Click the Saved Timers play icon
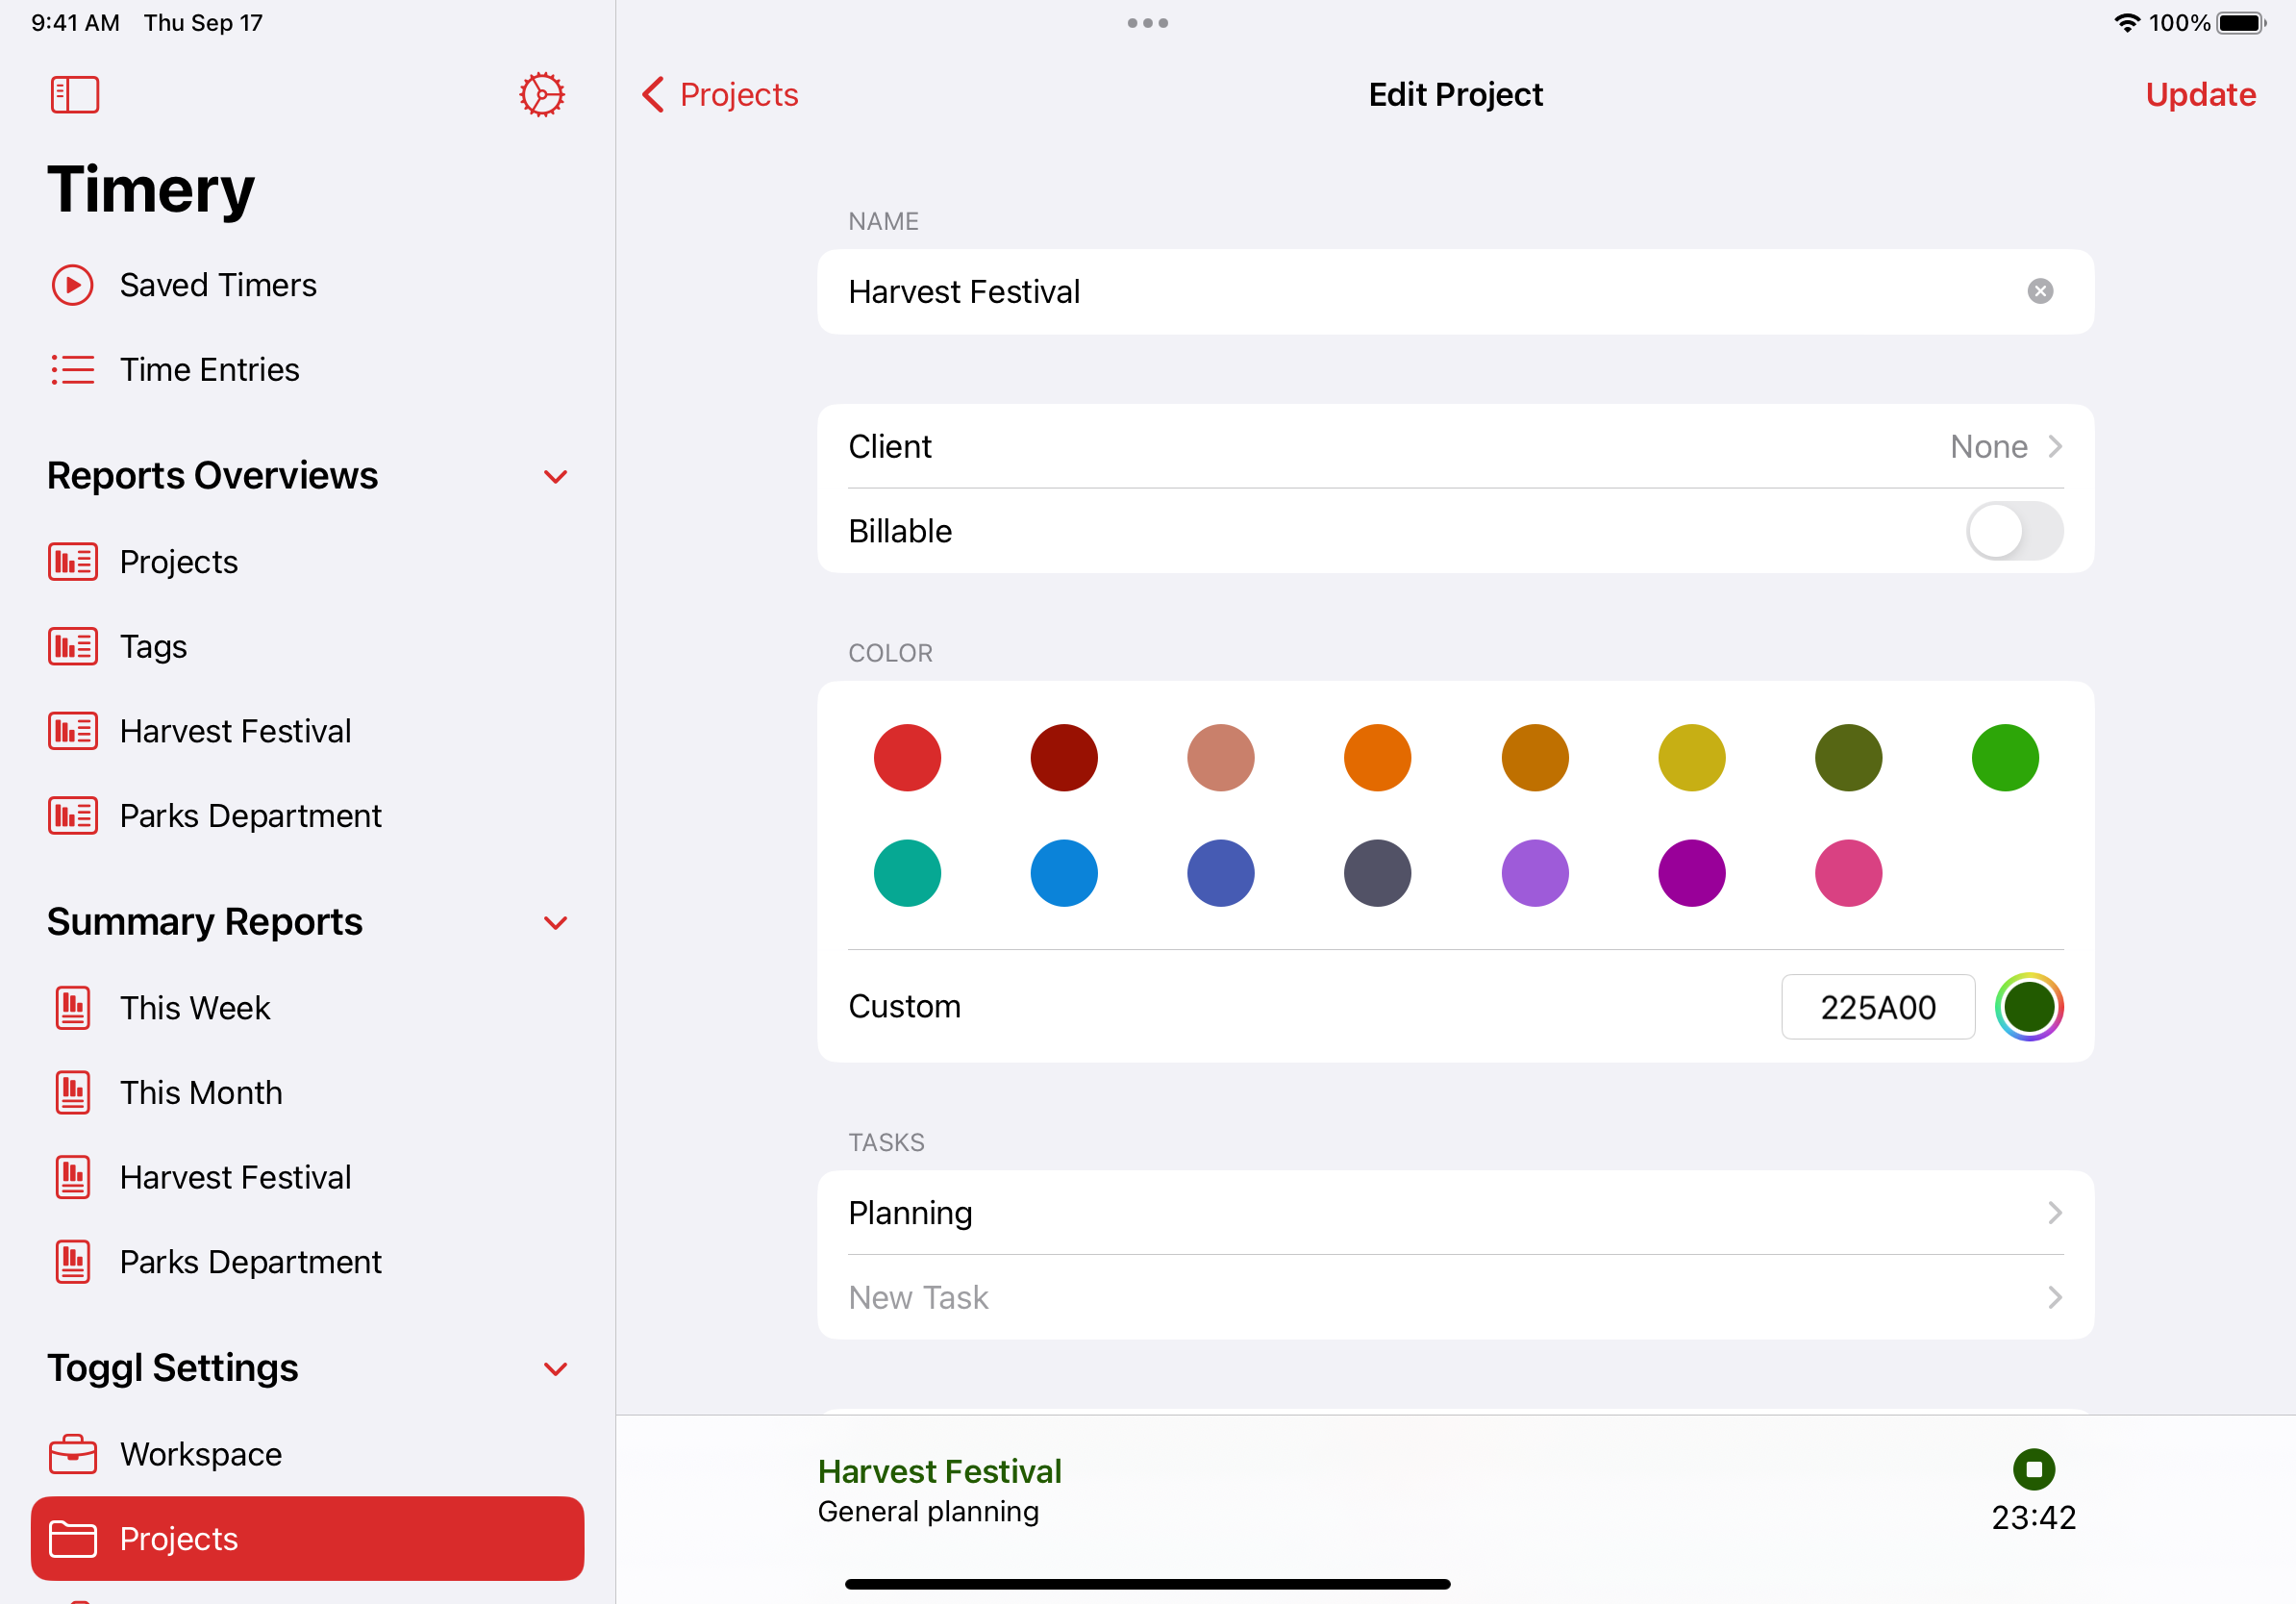This screenshot has width=2296, height=1604. (x=73, y=285)
